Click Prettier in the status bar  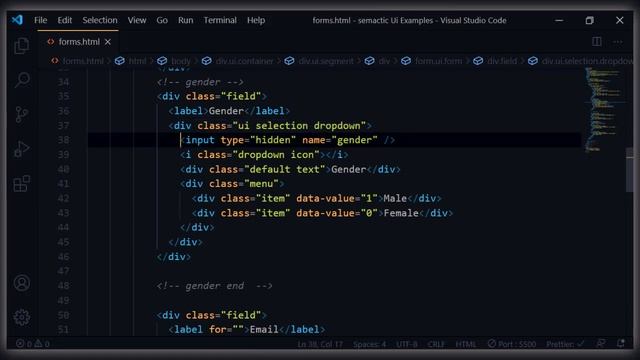[x=565, y=344]
